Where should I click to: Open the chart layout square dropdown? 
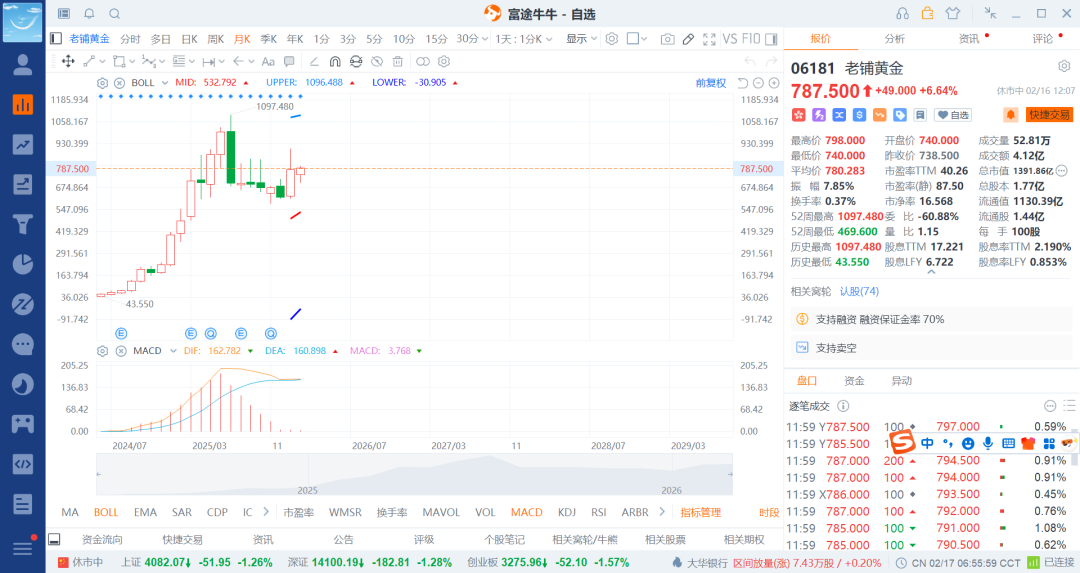pyautogui.click(x=637, y=39)
